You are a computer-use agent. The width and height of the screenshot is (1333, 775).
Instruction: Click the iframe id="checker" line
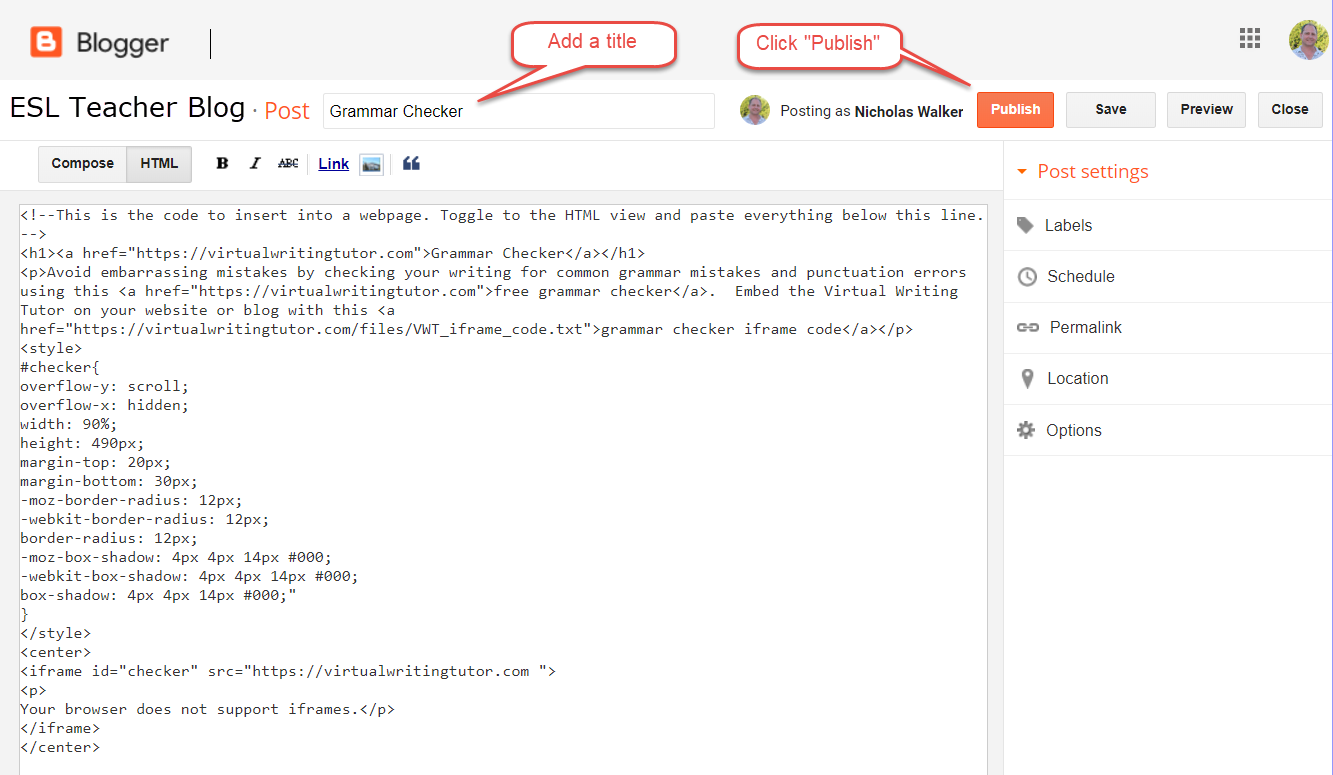288,671
